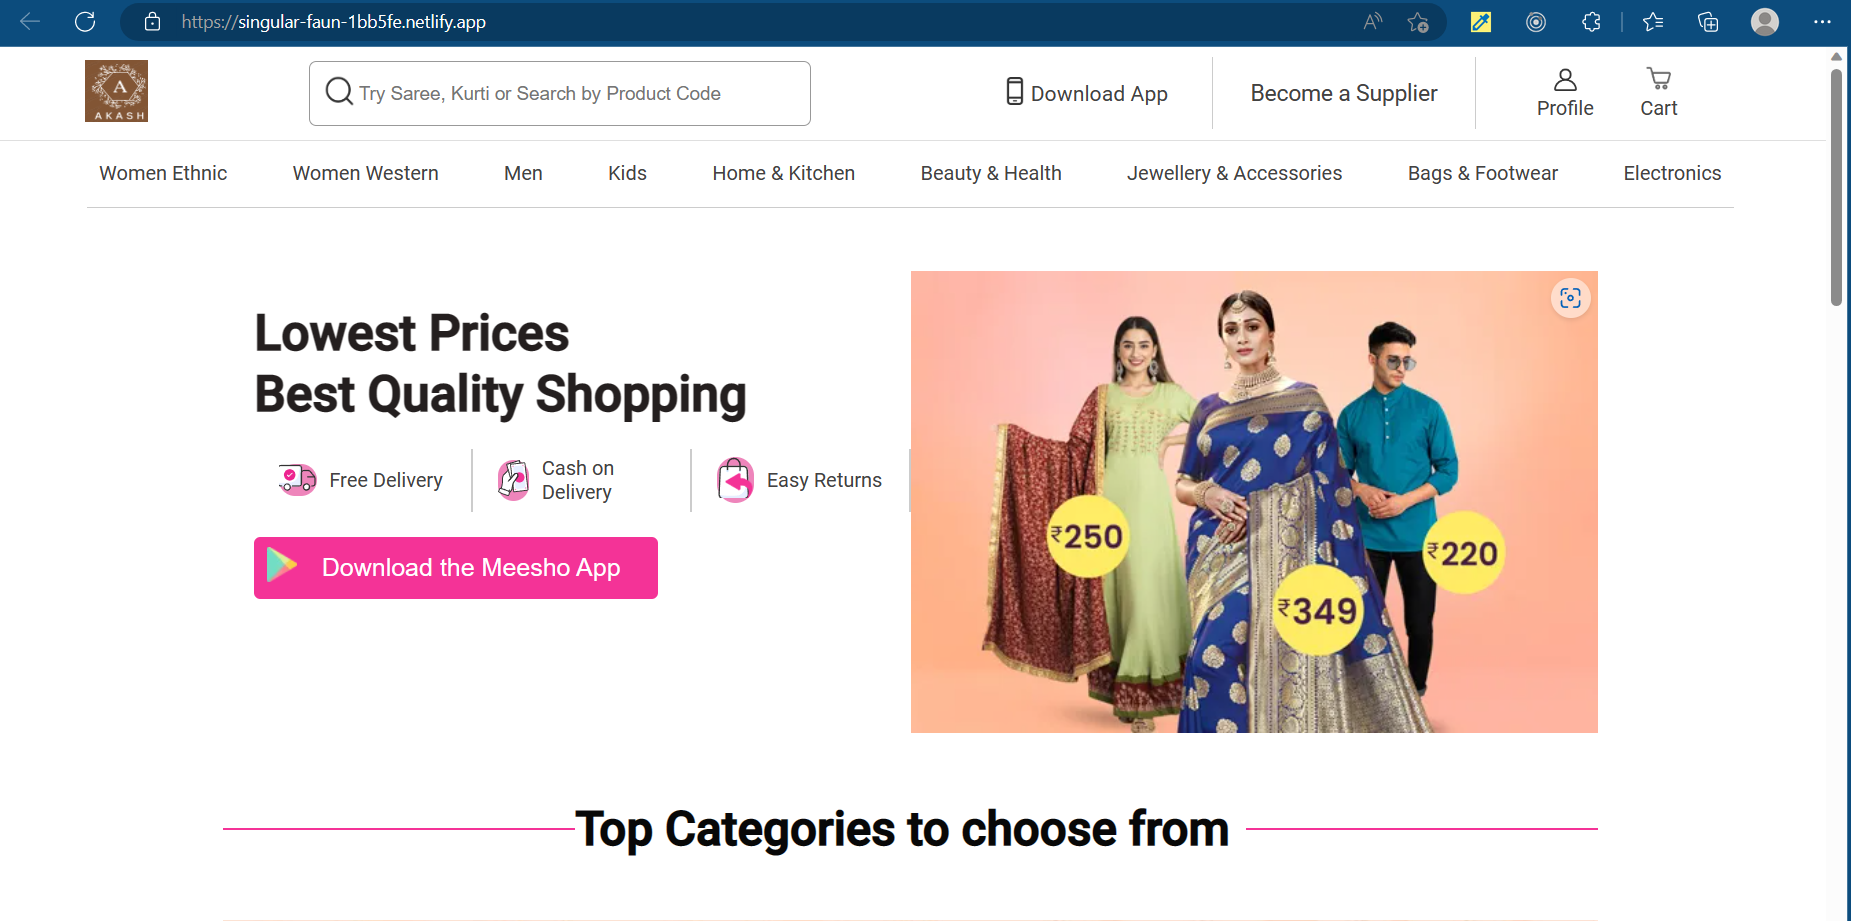View the Cart icon
The height and width of the screenshot is (921, 1851).
tap(1658, 77)
